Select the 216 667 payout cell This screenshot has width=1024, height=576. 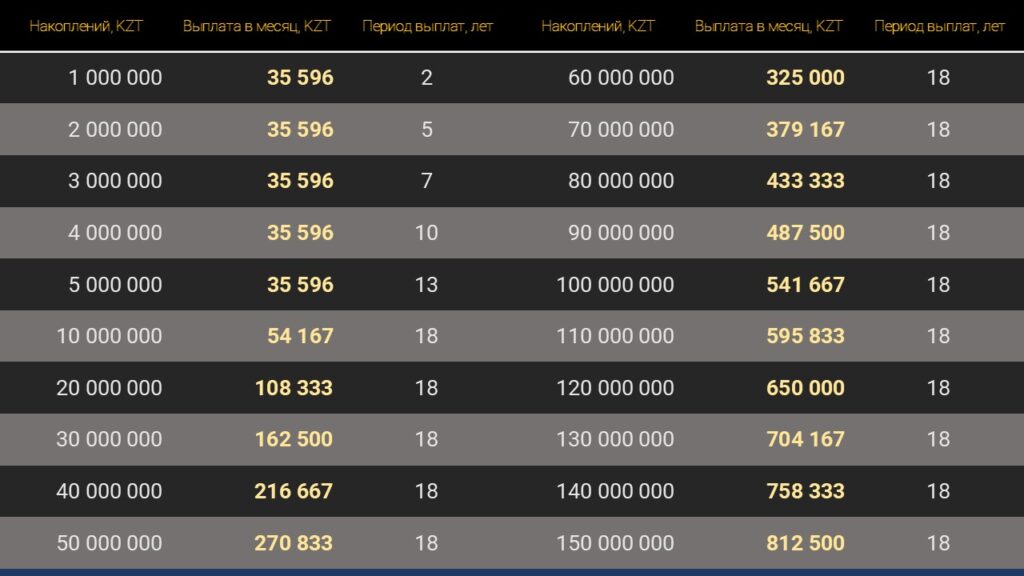point(294,491)
